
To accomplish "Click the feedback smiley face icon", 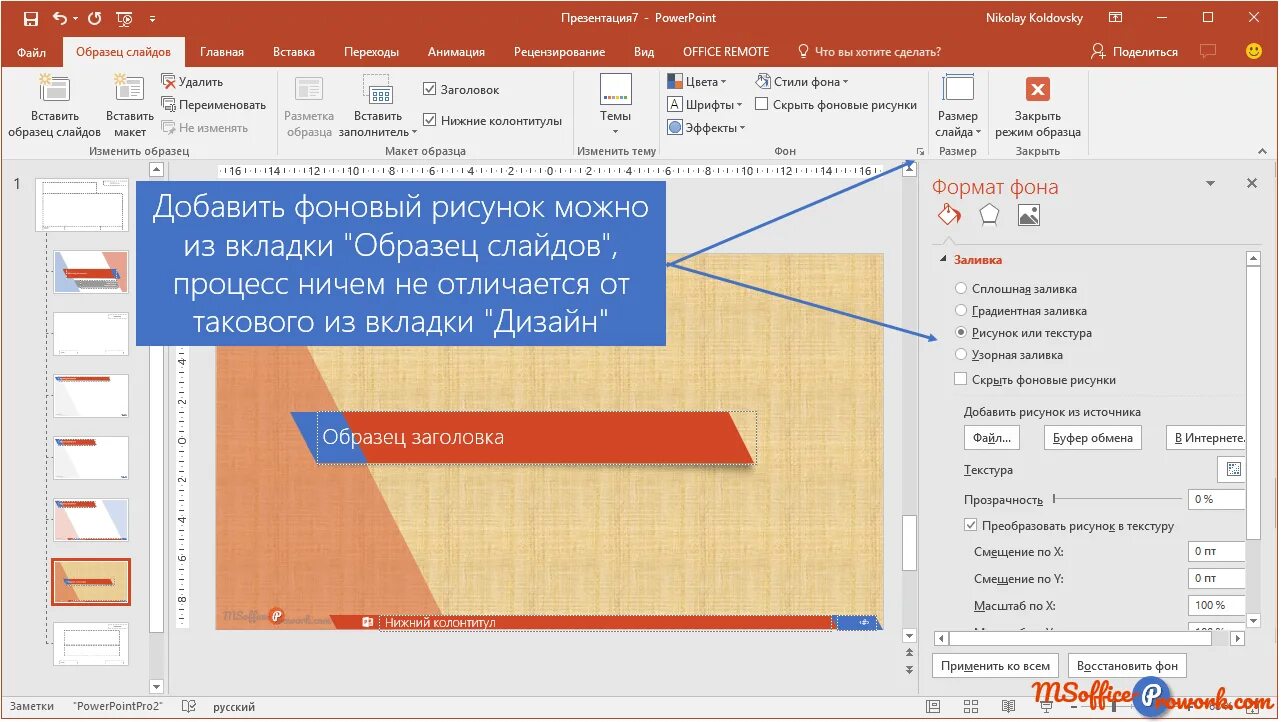I will (x=1254, y=51).
